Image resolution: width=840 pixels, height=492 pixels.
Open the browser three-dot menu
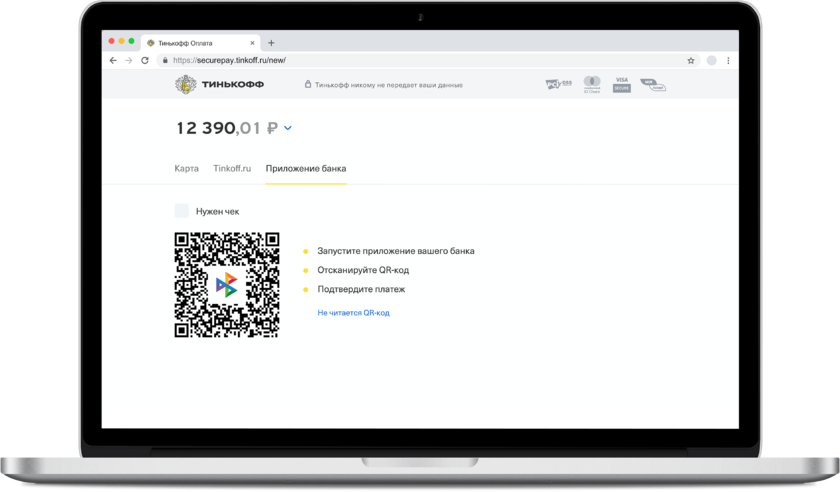point(729,60)
